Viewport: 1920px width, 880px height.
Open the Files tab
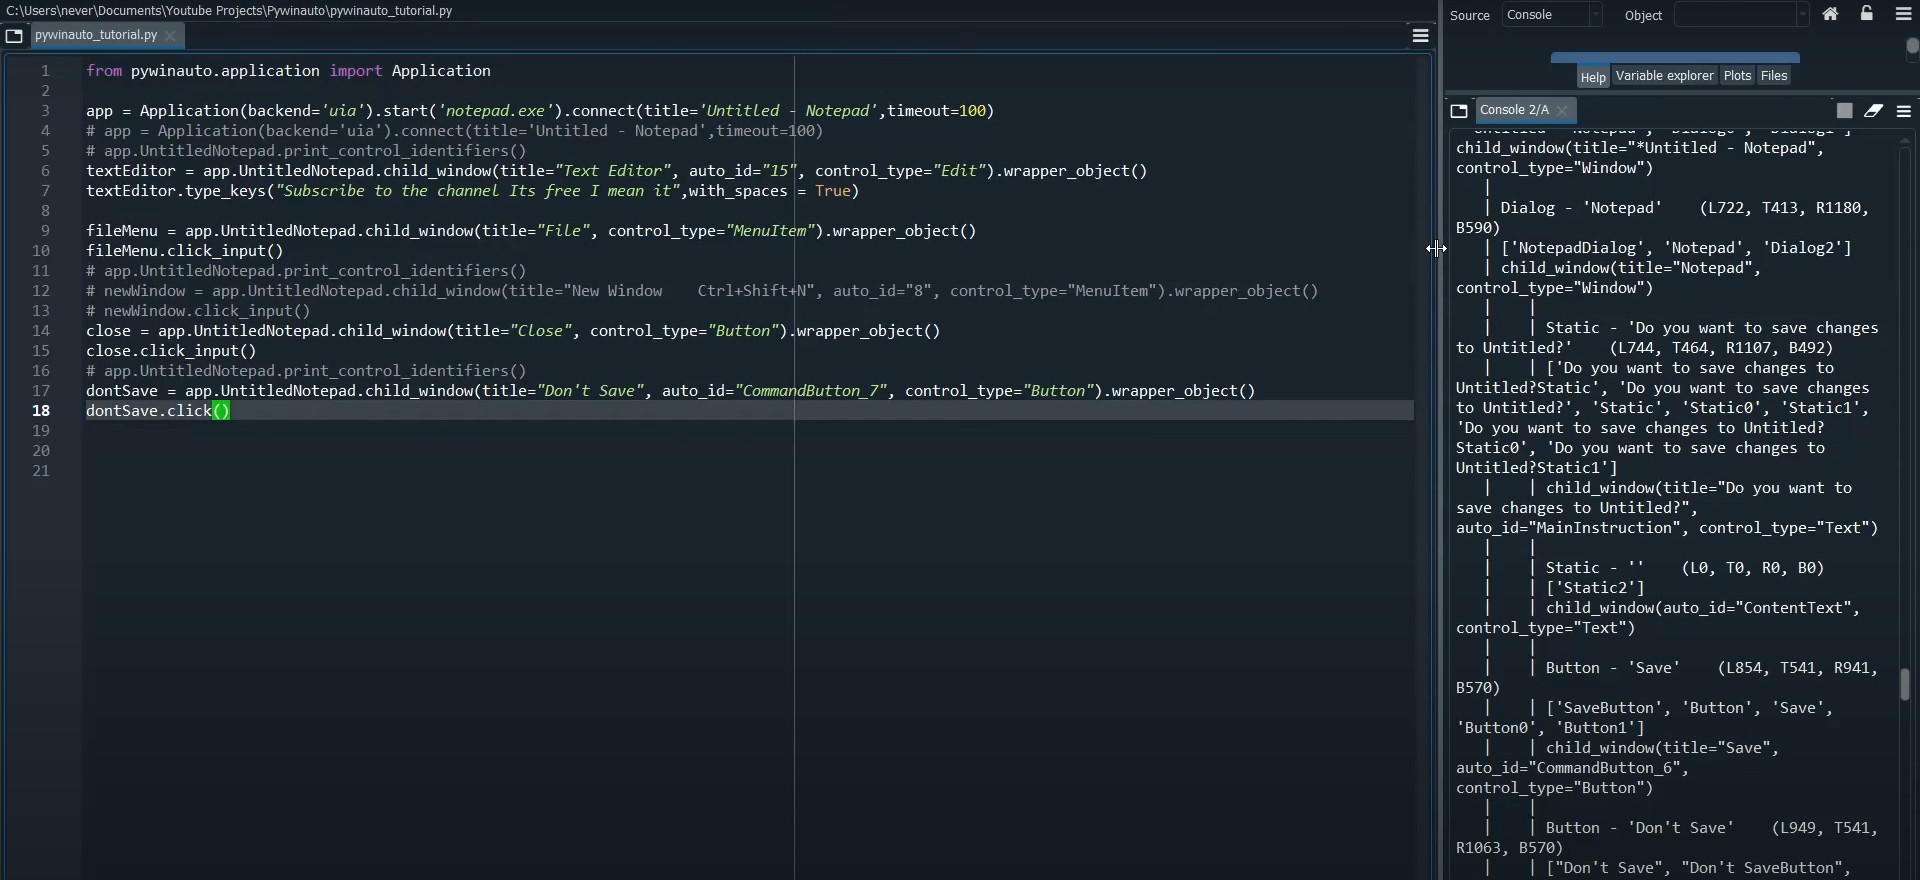click(x=1774, y=76)
